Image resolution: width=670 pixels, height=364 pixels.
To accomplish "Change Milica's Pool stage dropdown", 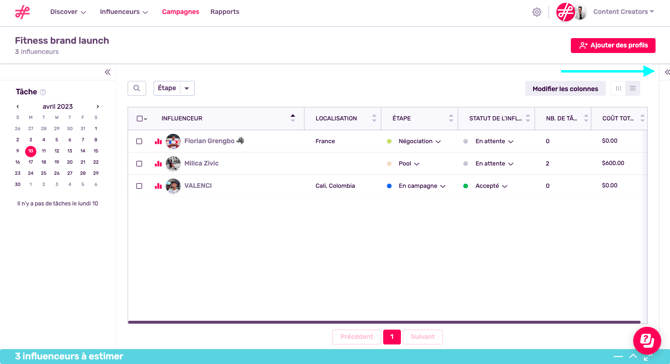I will click(x=408, y=164).
